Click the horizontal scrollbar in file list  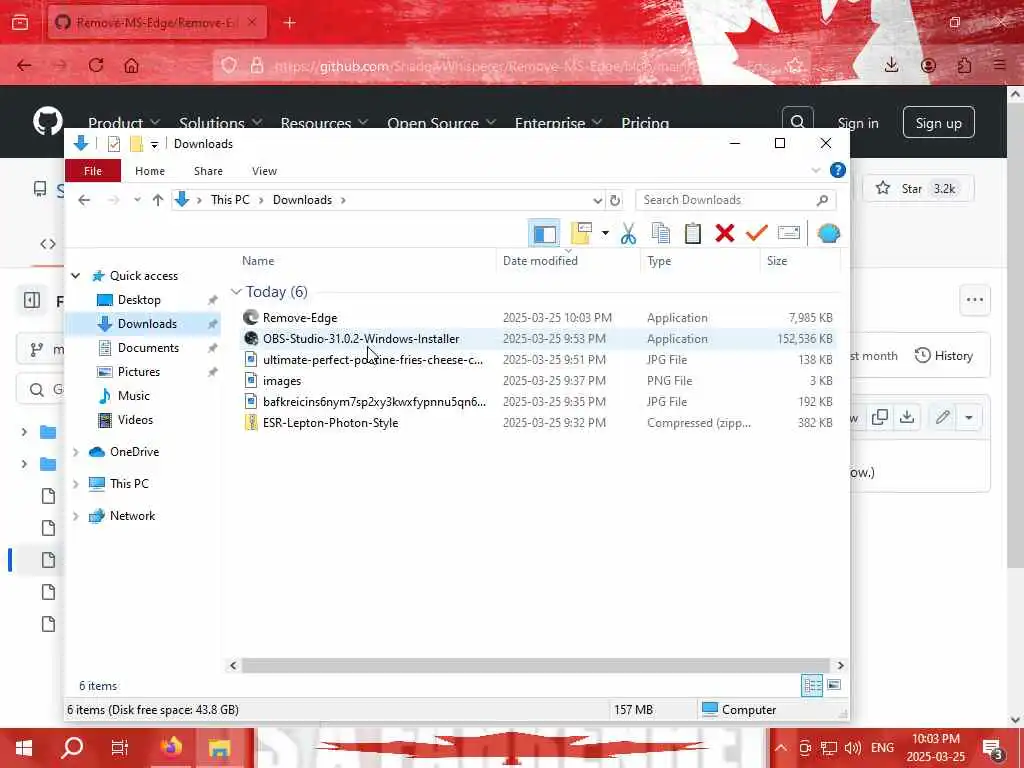coord(536,665)
